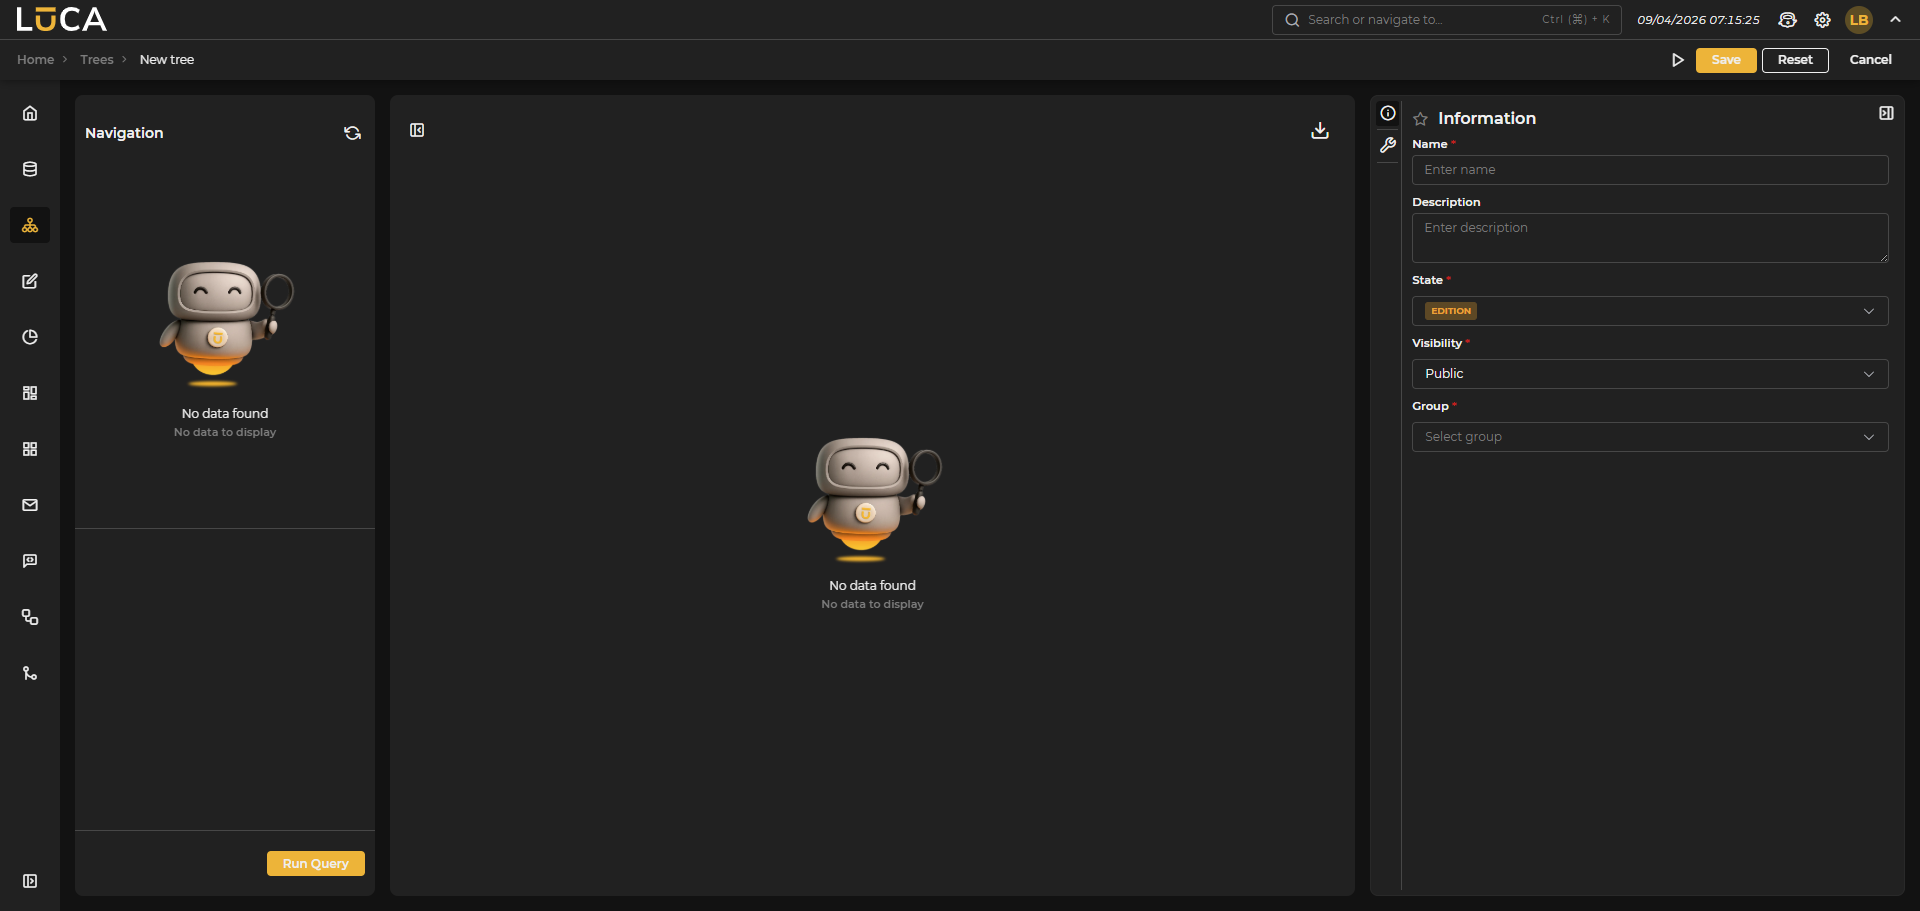This screenshot has width=1920, height=911.
Task: Expand the left sidebar menu
Action: tap(30, 881)
